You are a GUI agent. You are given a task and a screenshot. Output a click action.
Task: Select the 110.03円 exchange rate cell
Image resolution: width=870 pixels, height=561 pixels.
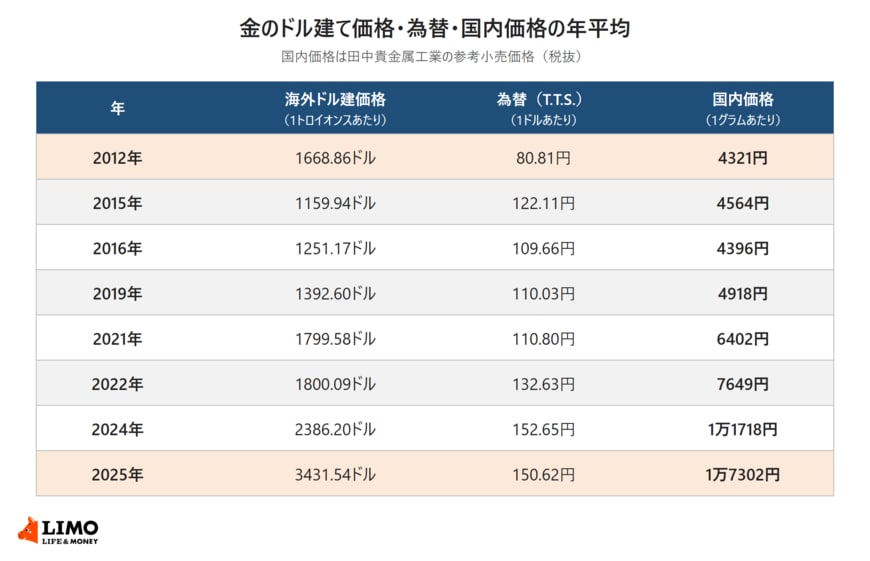pos(543,294)
